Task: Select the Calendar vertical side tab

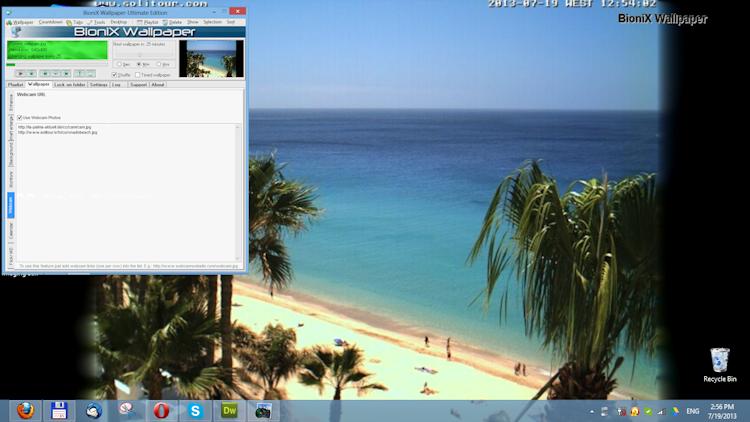Action: (x=11, y=231)
